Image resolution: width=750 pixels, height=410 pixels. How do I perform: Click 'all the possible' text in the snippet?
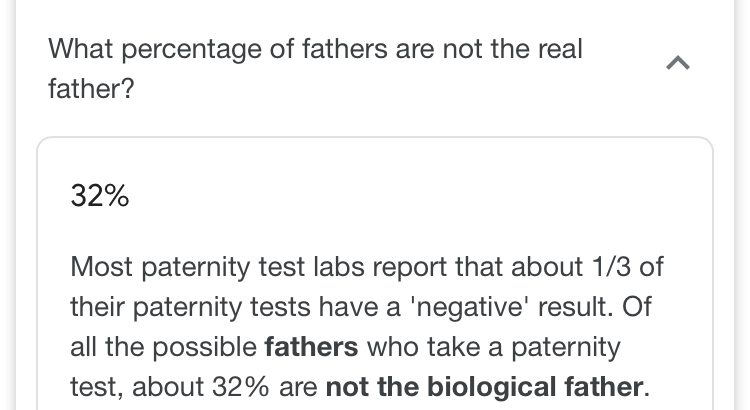click(164, 347)
